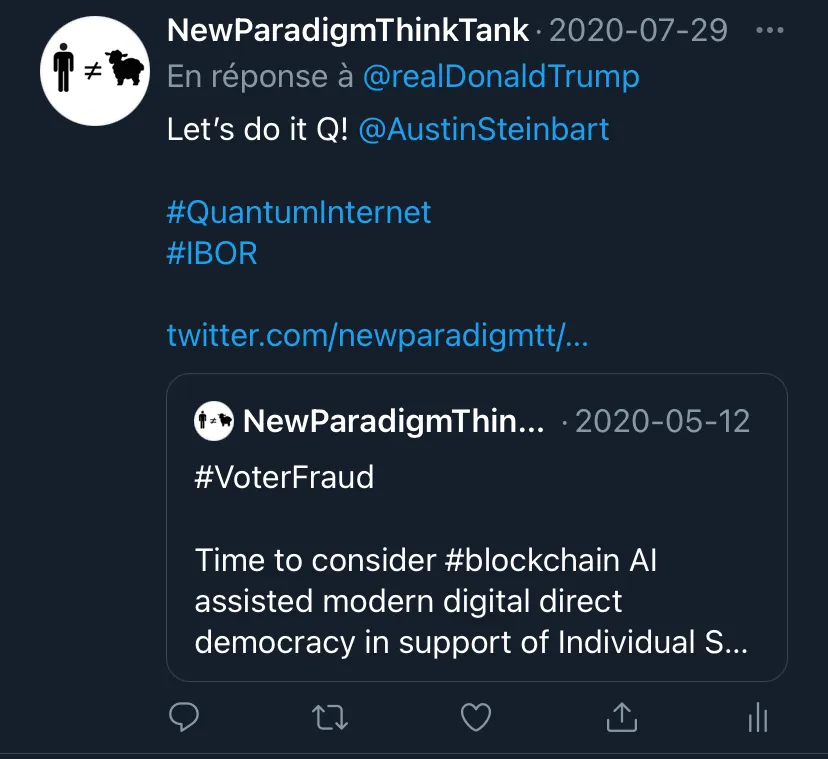Click the NewParadigmThinkTank display name

(347, 30)
